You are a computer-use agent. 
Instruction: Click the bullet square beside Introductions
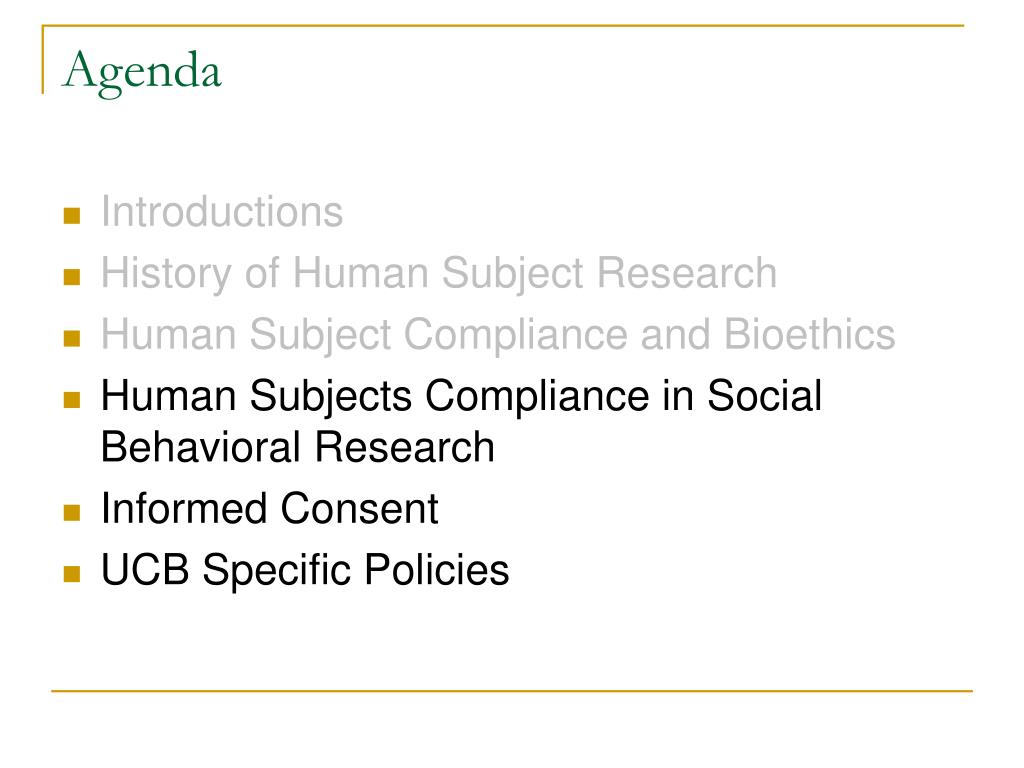click(72, 216)
